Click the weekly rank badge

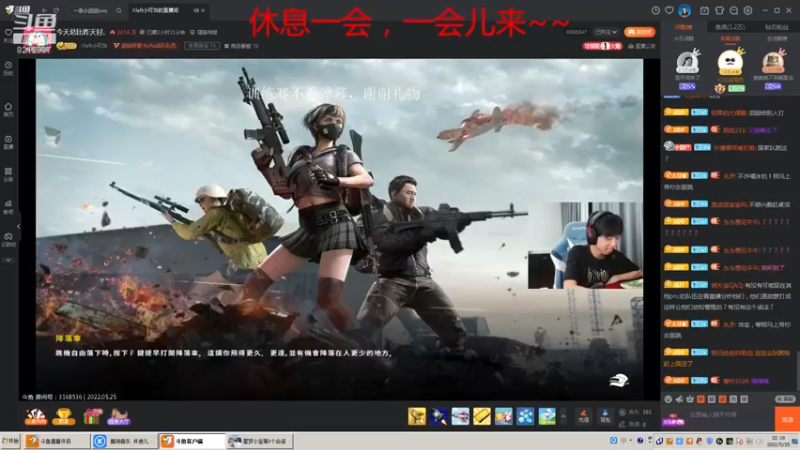point(202,46)
